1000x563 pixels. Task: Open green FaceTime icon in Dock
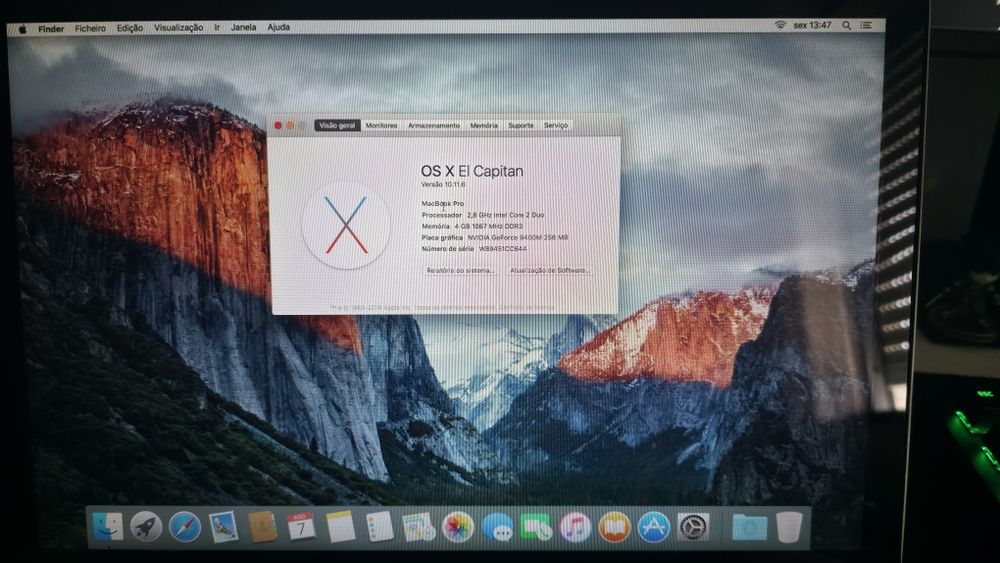(536, 528)
